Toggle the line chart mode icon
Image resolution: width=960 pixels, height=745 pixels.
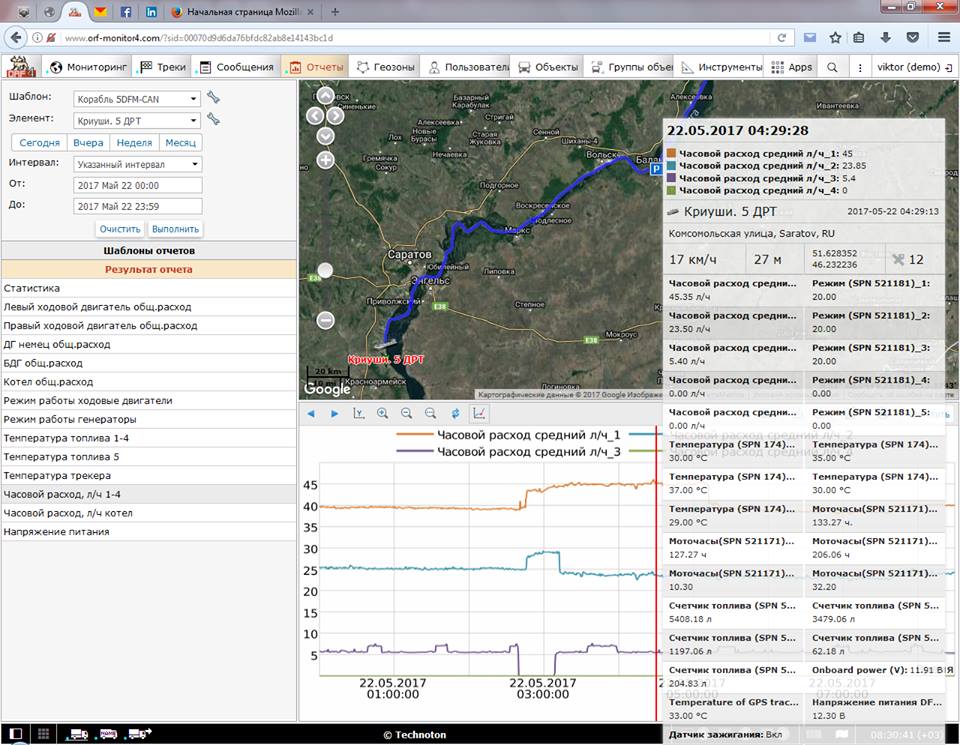click(479, 413)
